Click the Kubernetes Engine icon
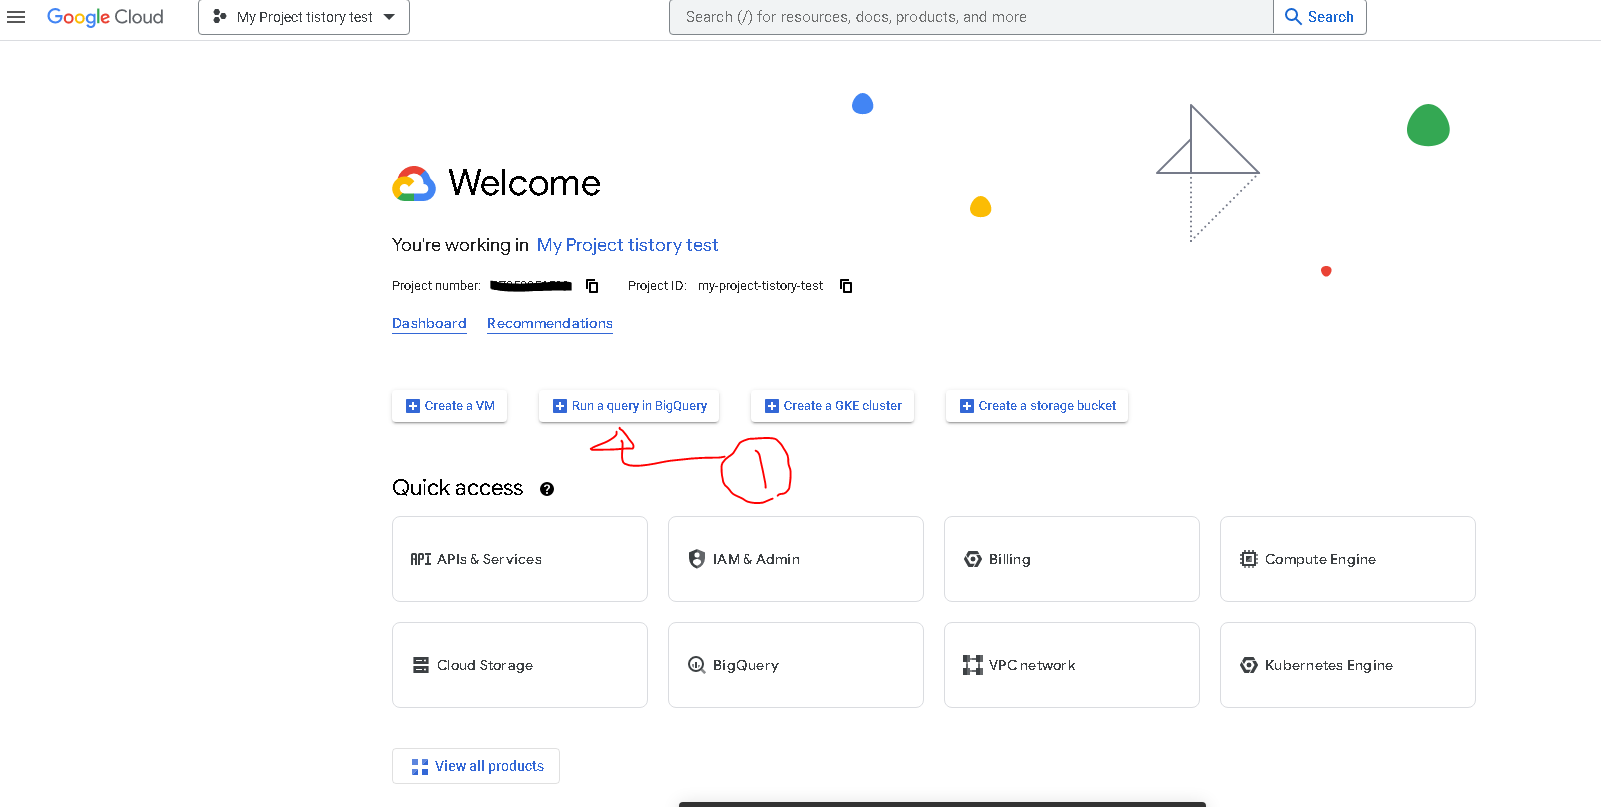 1249,665
